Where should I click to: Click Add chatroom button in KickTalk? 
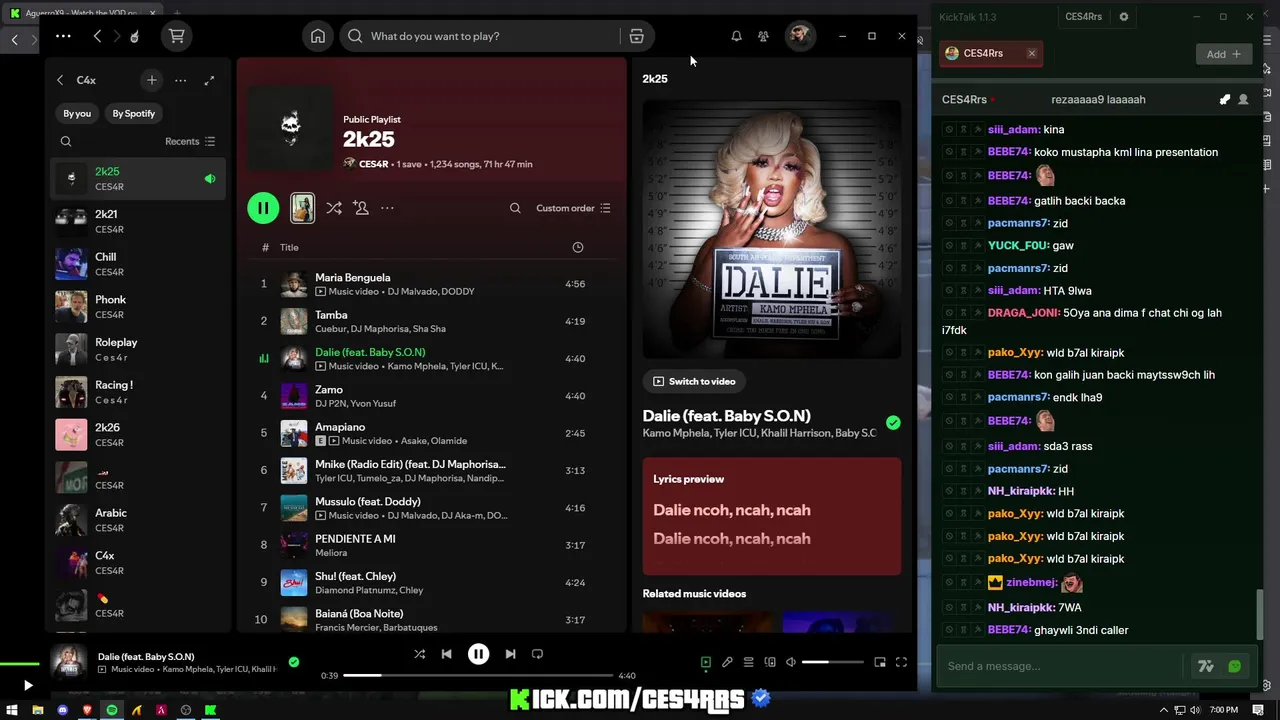click(x=1223, y=54)
